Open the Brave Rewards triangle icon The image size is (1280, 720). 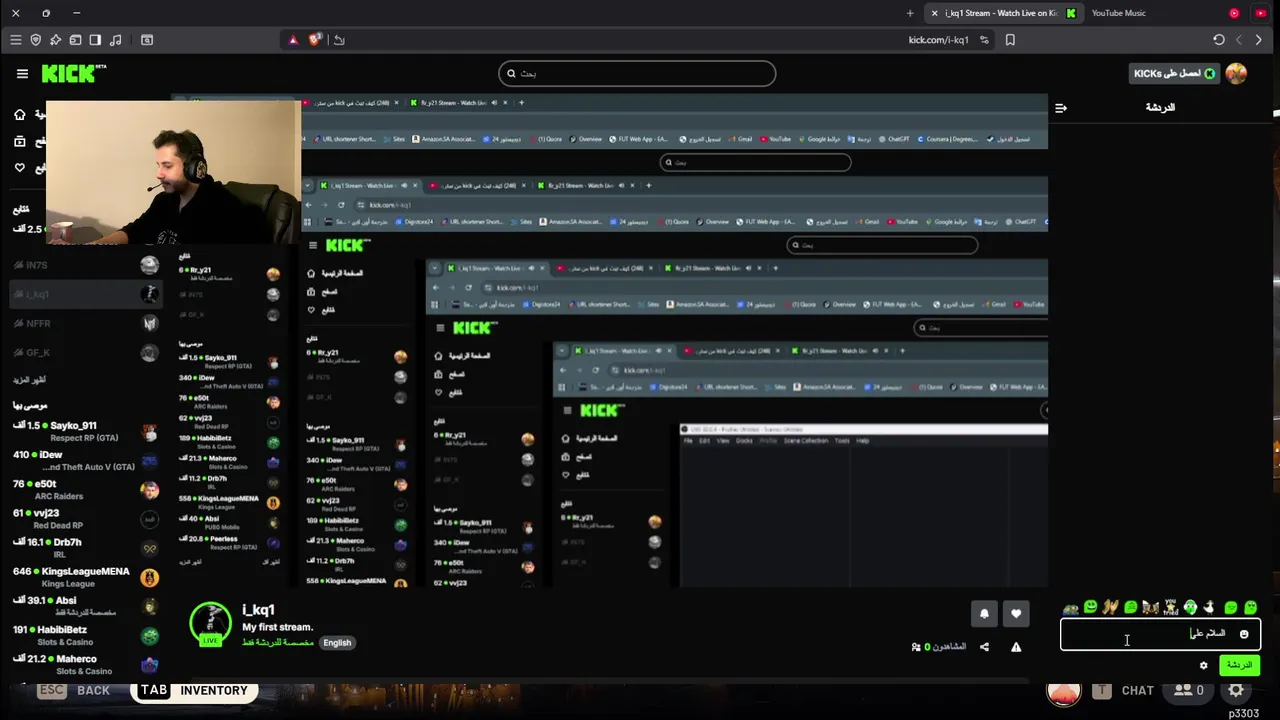coord(293,40)
